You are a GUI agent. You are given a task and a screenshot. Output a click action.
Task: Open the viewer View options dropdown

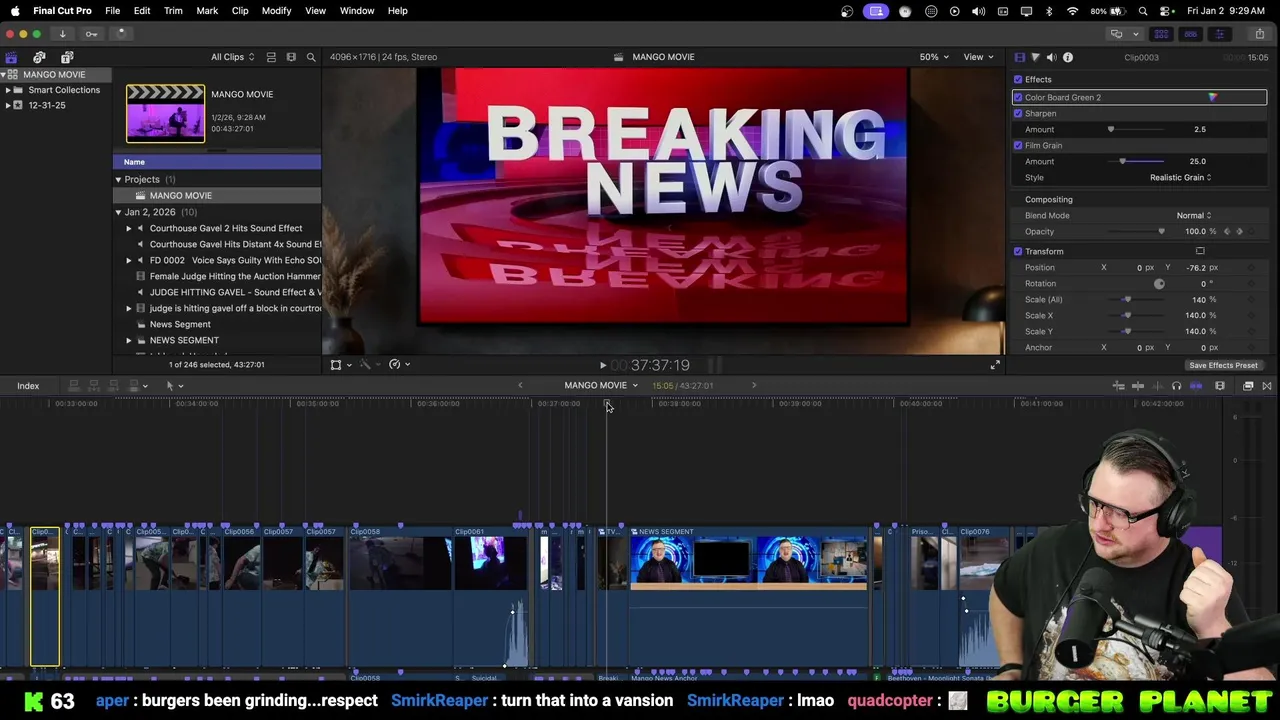coord(977,57)
